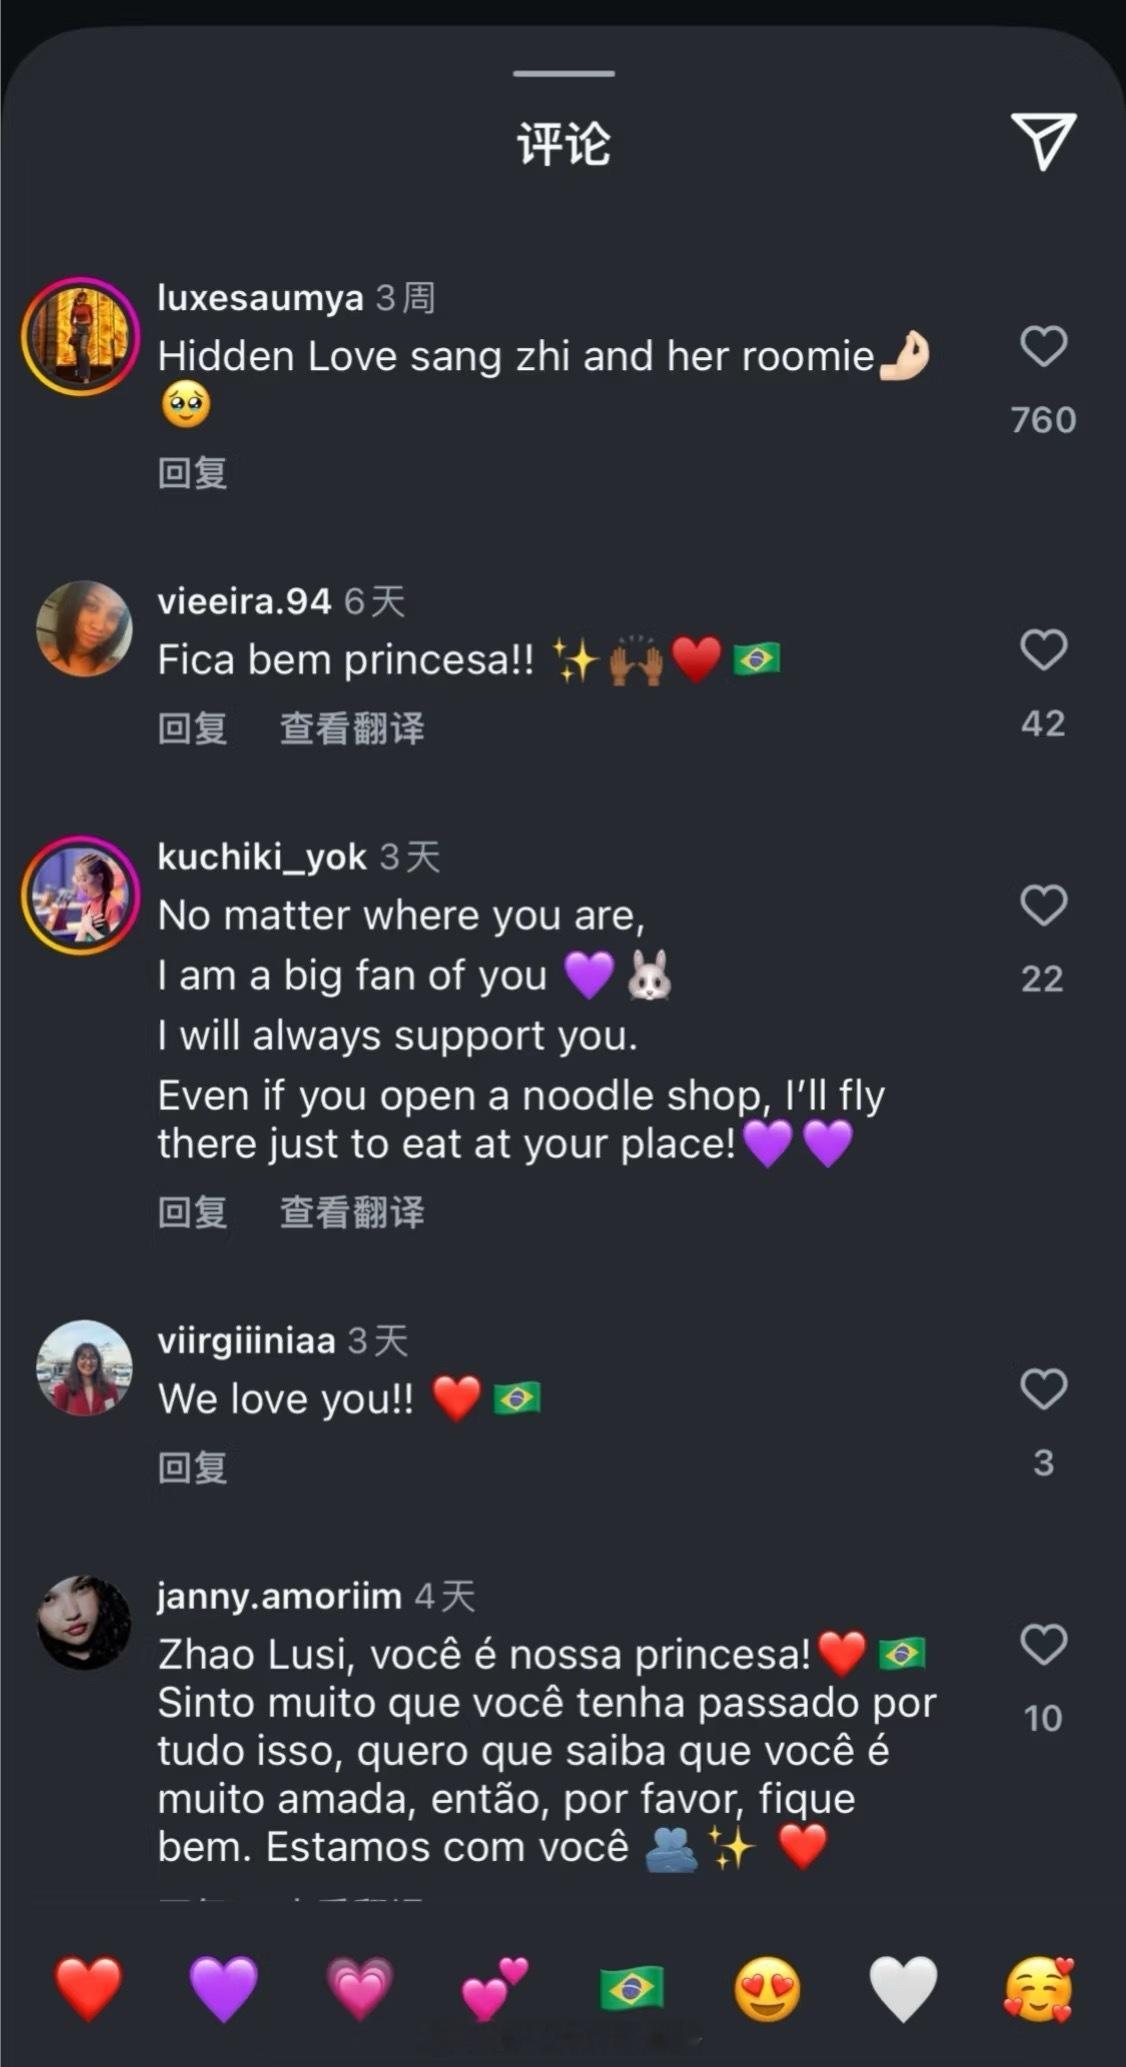Image resolution: width=1126 pixels, height=2067 pixels.
Task: Tap the share paper-plane icon
Action: point(1043,140)
